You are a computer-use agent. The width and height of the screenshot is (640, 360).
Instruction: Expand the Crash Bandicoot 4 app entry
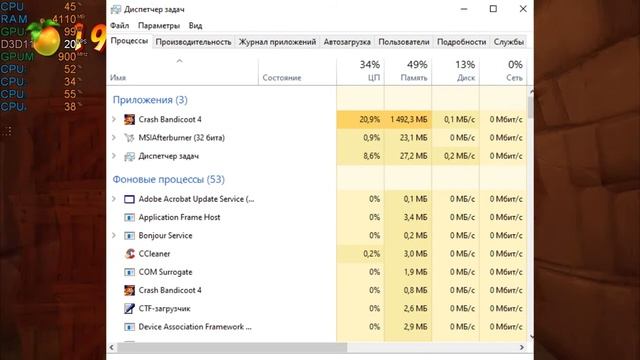[114, 119]
